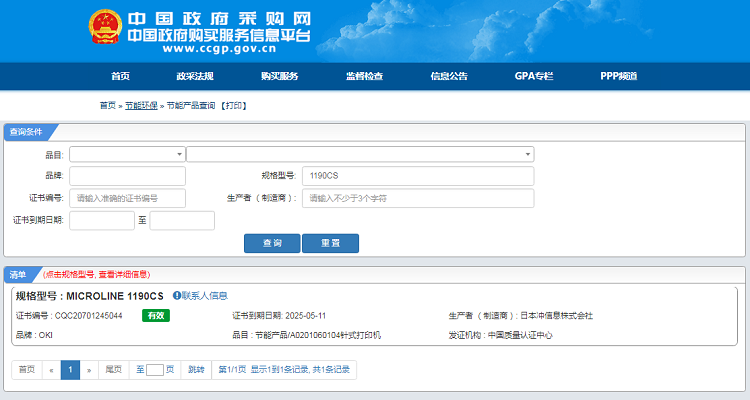The width and height of the screenshot is (750, 400).
Task: Open 信息公告 menu item
Action: click(x=449, y=76)
